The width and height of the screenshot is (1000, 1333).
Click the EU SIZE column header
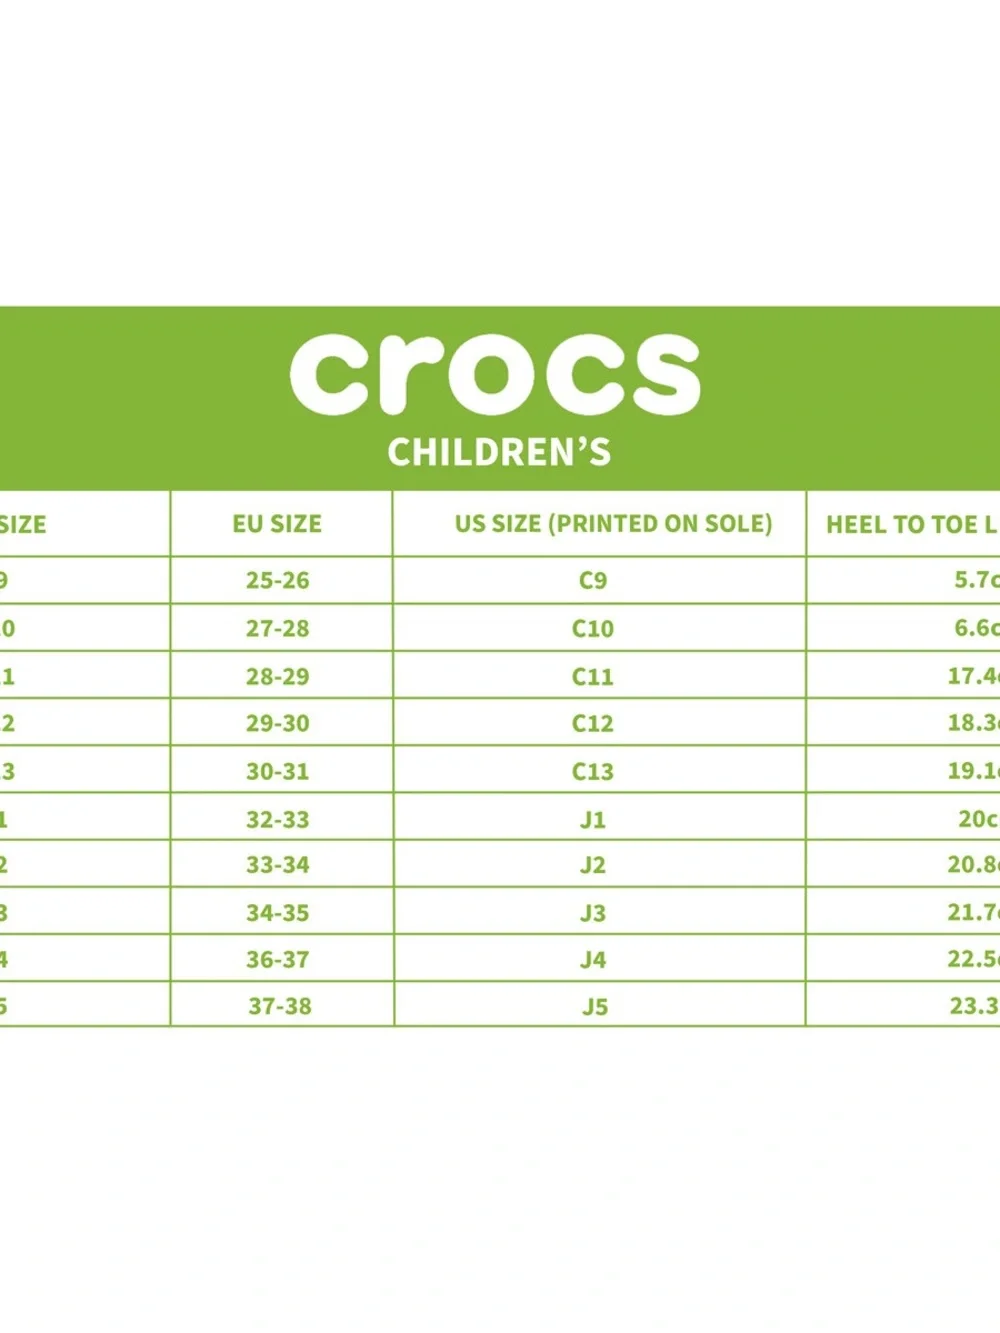pos(277,524)
